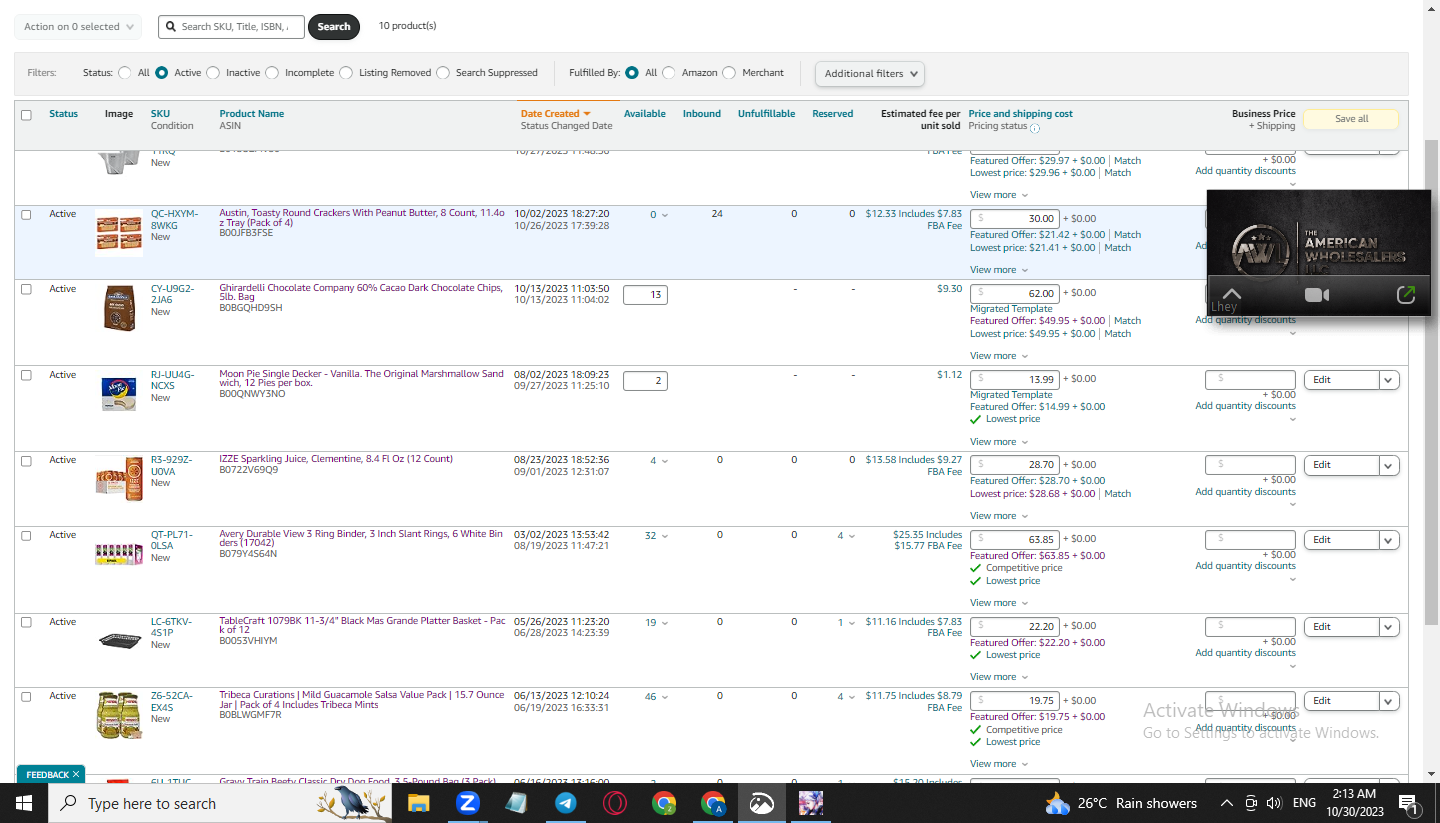
Task: Check the box for the Avery Durable View Binder row
Action: click(x=26, y=535)
